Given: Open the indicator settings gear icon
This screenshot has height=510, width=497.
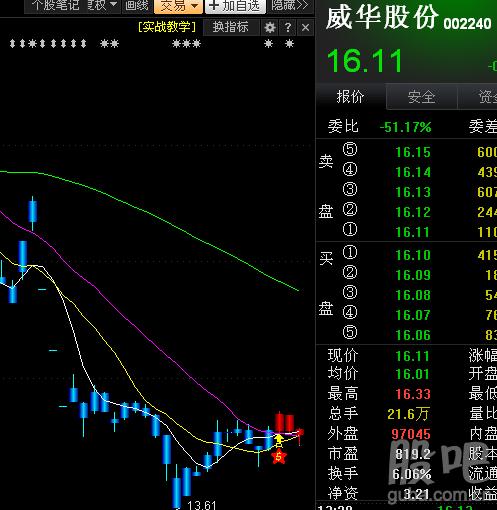Looking at the screenshot, I should pyautogui.click(x=270, y=27).
